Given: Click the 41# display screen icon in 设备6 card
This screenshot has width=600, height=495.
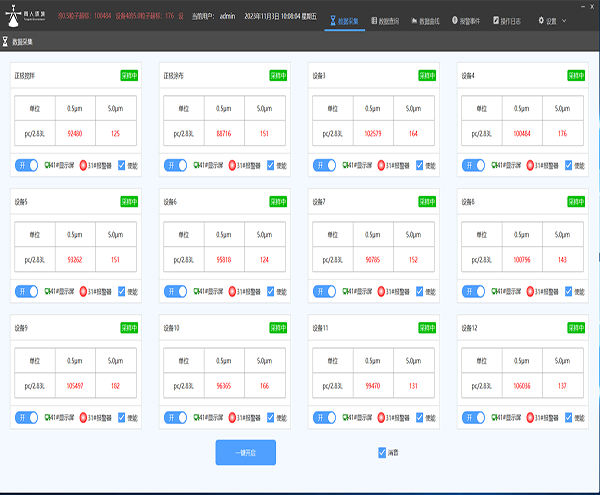Looking at the screenshot, I should pos(196,291).
